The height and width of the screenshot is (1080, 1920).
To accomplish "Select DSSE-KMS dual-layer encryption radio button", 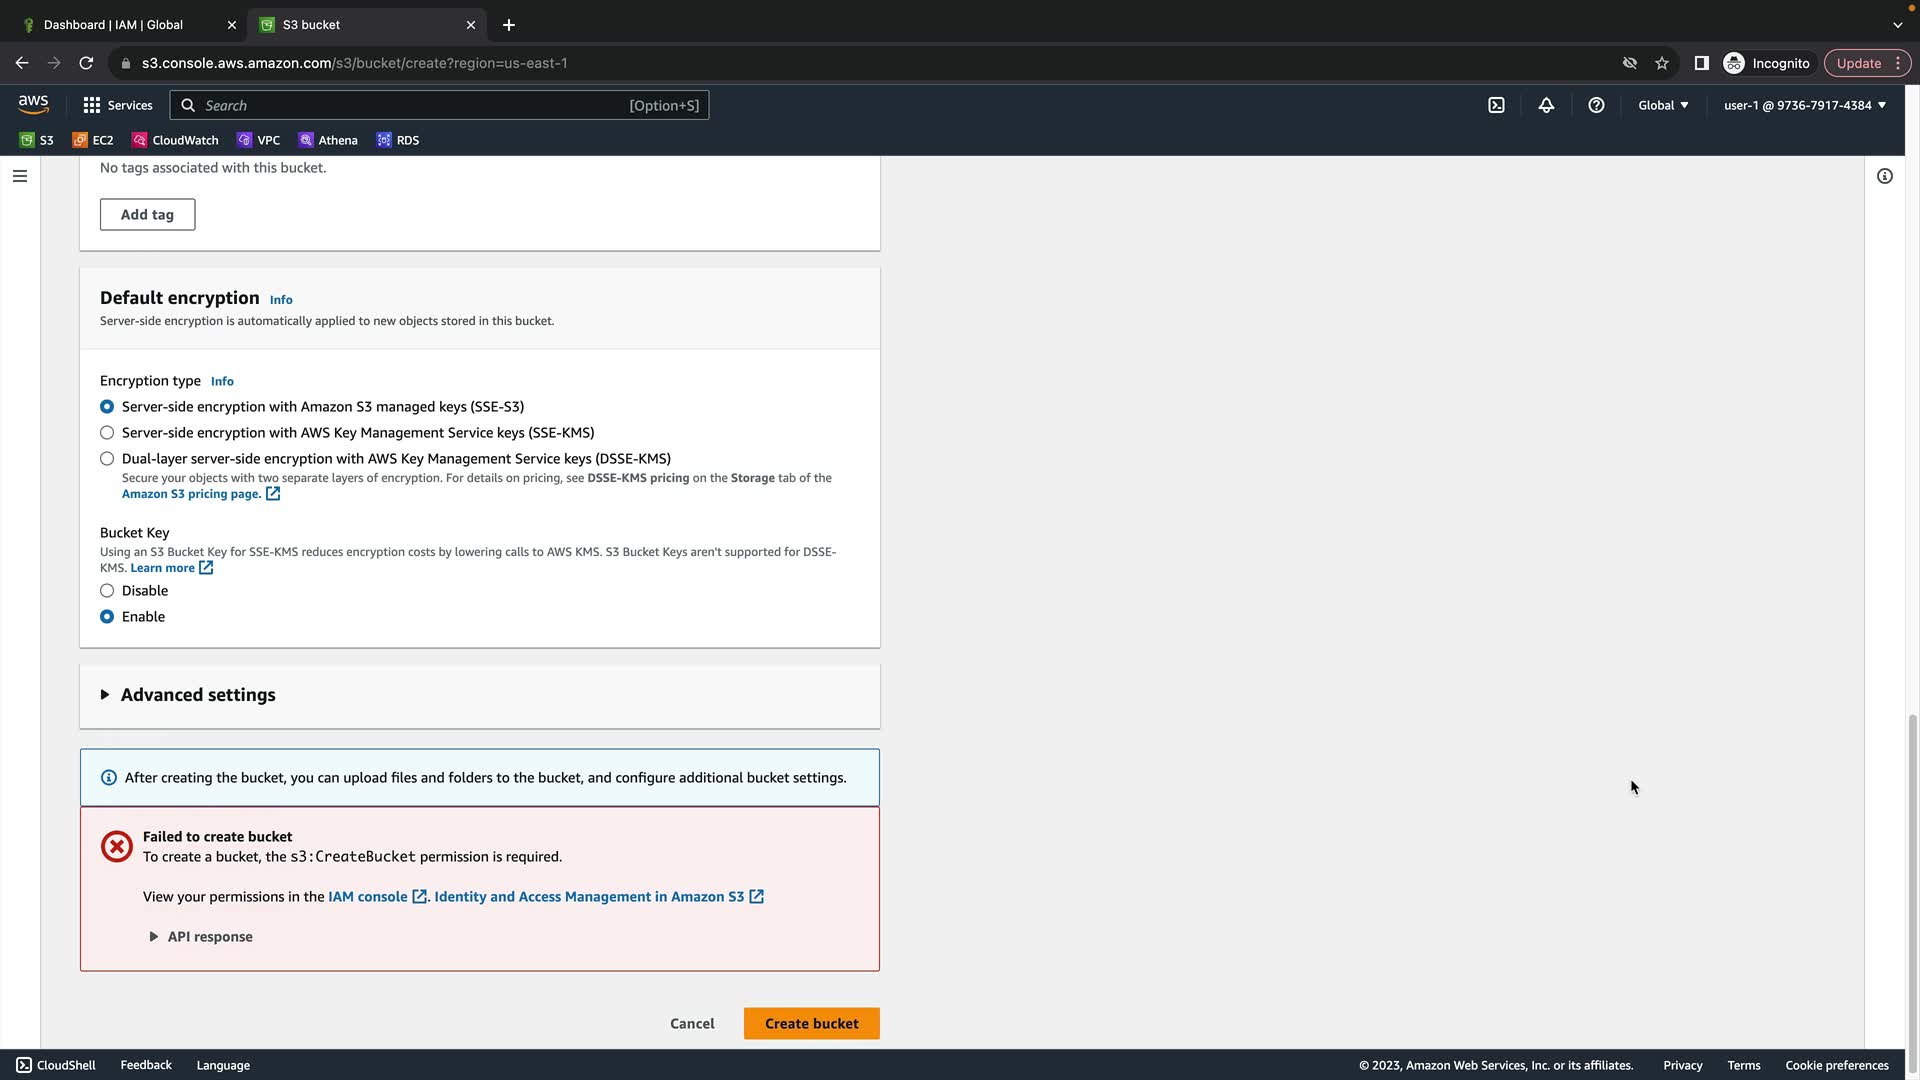I will 107,459.
